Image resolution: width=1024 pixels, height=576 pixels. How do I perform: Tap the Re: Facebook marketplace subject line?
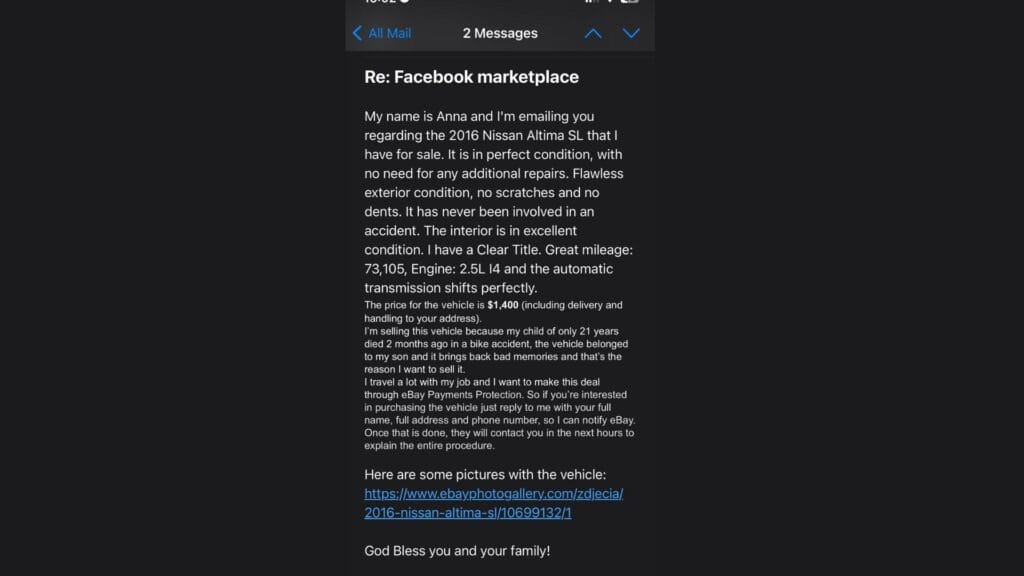pos(473,76)
